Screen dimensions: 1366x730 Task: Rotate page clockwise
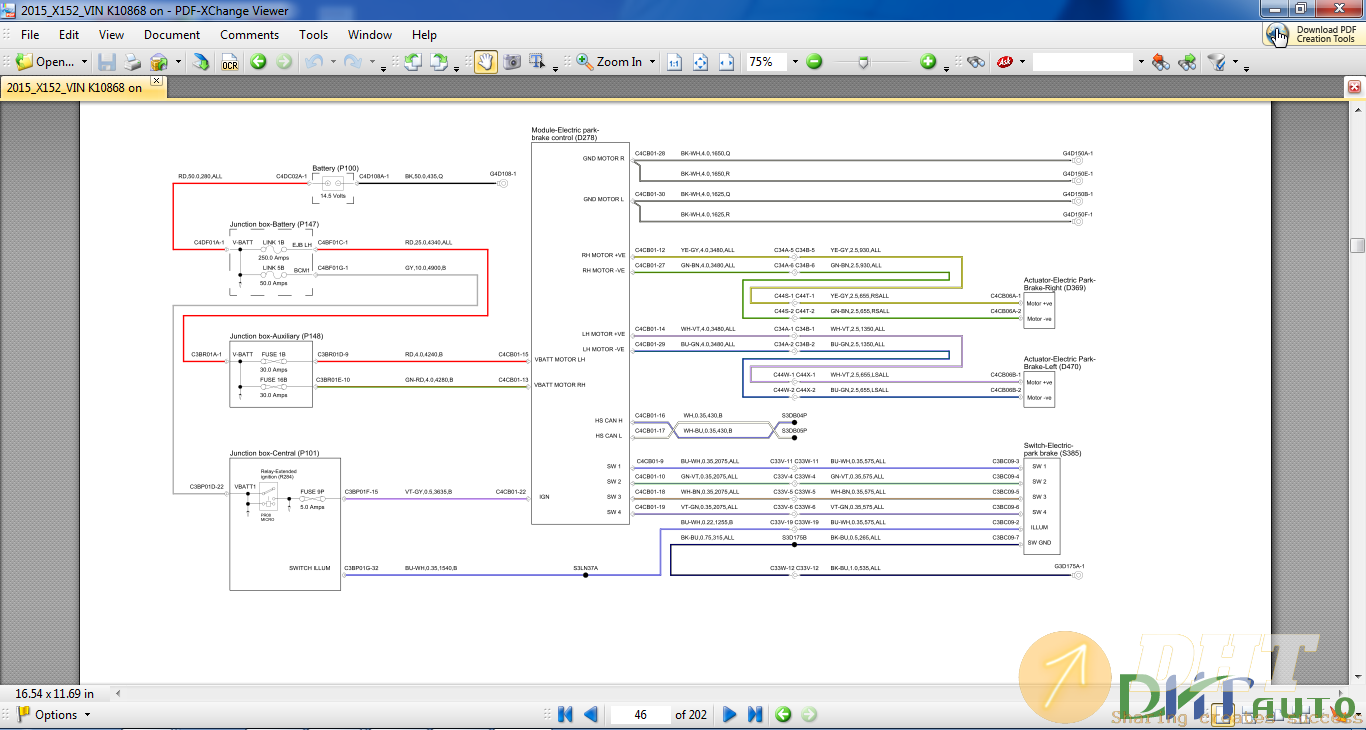(x=440, y=62)
